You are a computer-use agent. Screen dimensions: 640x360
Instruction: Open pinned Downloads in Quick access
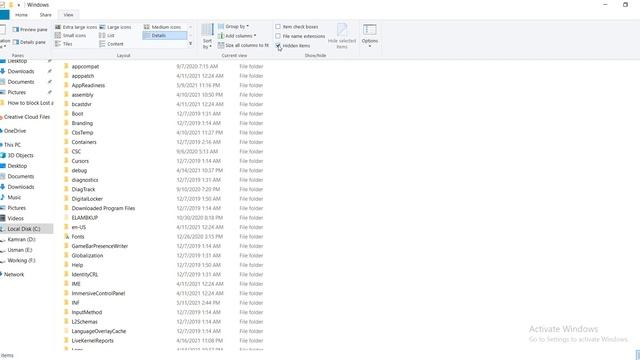pyautogui.click(x=21, y=71)
